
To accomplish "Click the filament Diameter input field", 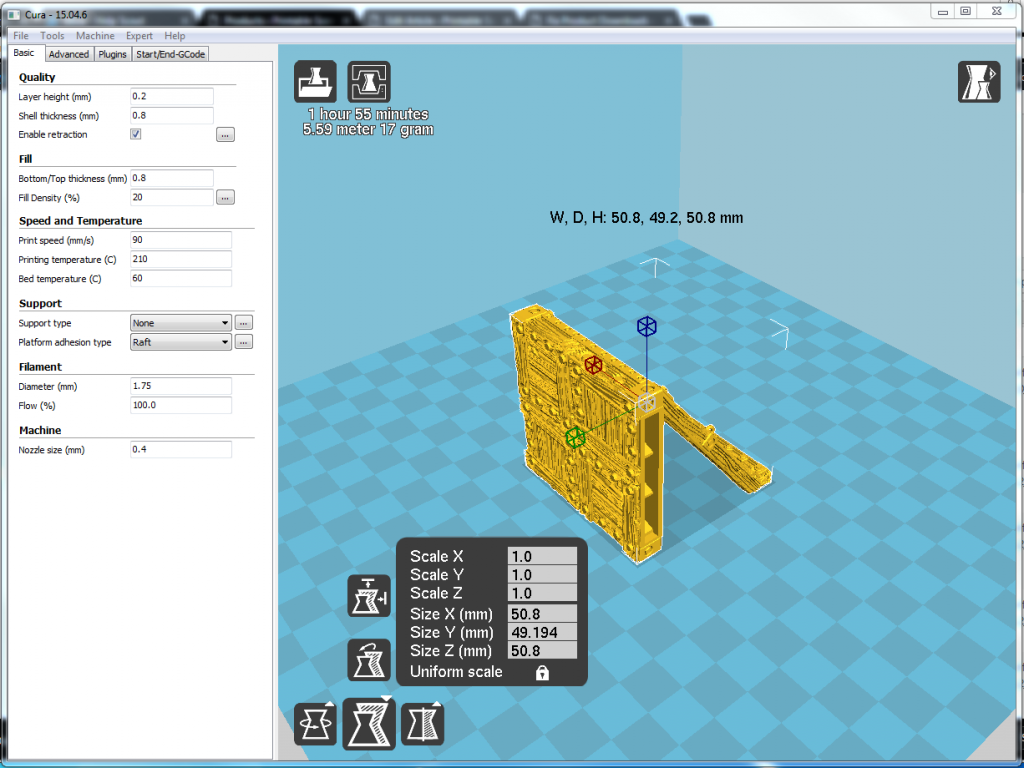I will pos(181,386).
